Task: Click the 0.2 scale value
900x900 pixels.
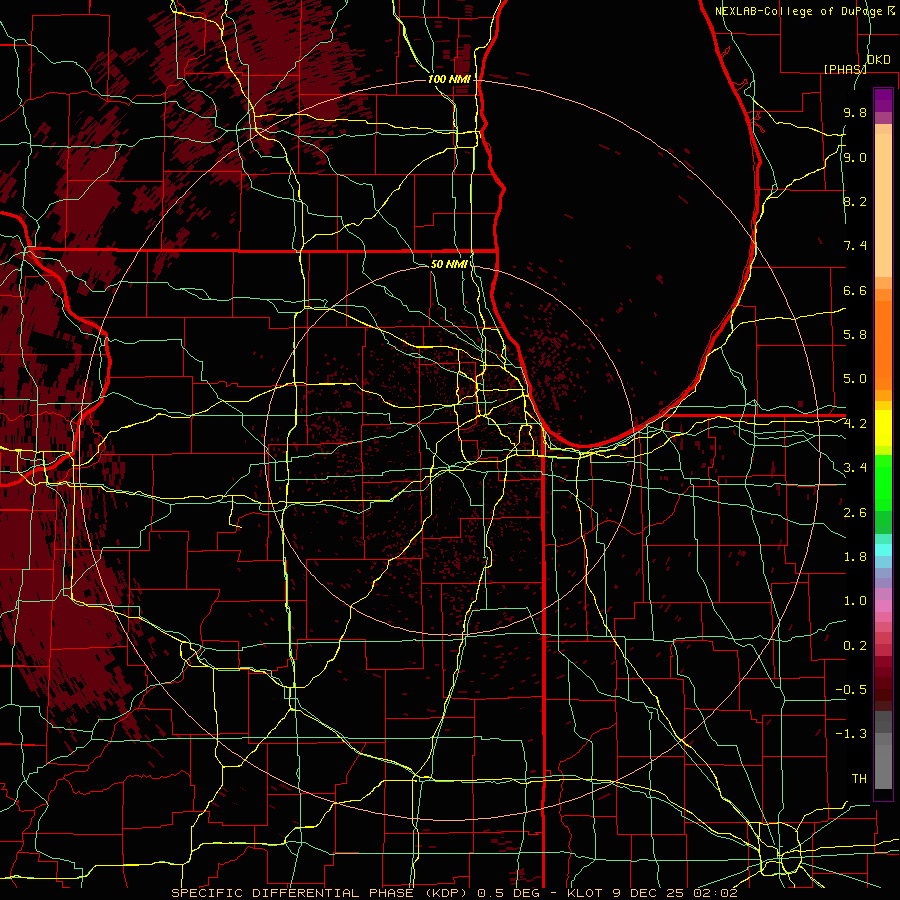Action: [855, 646]
